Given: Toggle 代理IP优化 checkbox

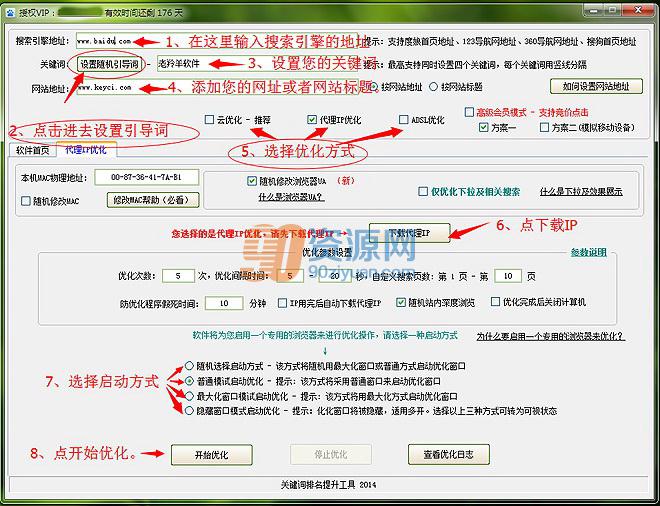Looking at the screenshot, I should click(x=312, y=120).
